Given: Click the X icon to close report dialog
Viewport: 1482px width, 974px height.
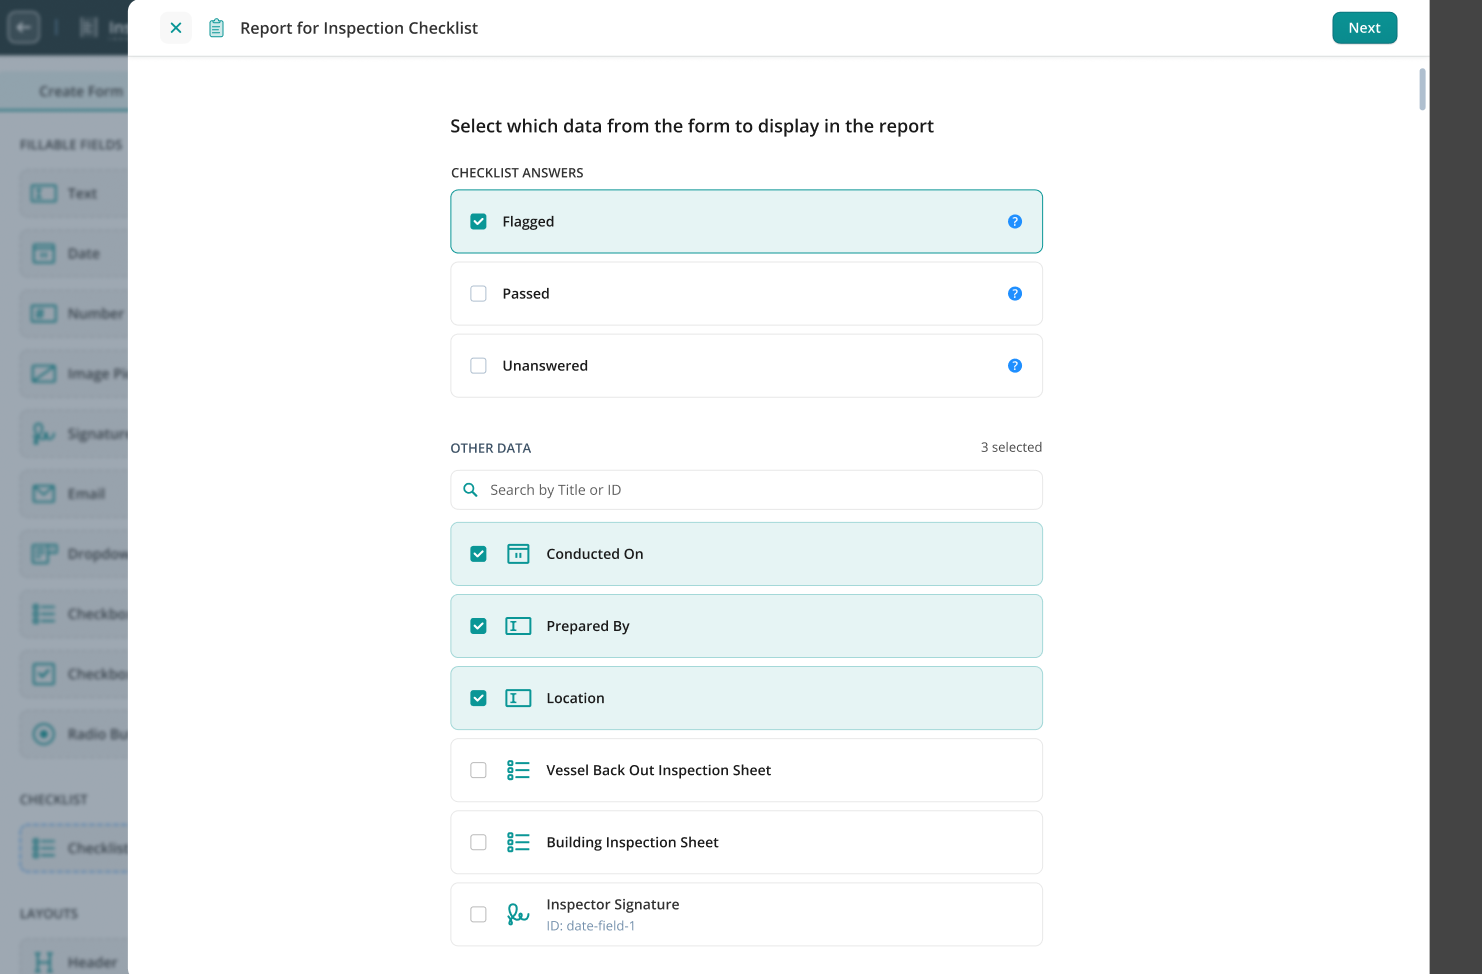Looking at the screenshot, I should point(176,28).
